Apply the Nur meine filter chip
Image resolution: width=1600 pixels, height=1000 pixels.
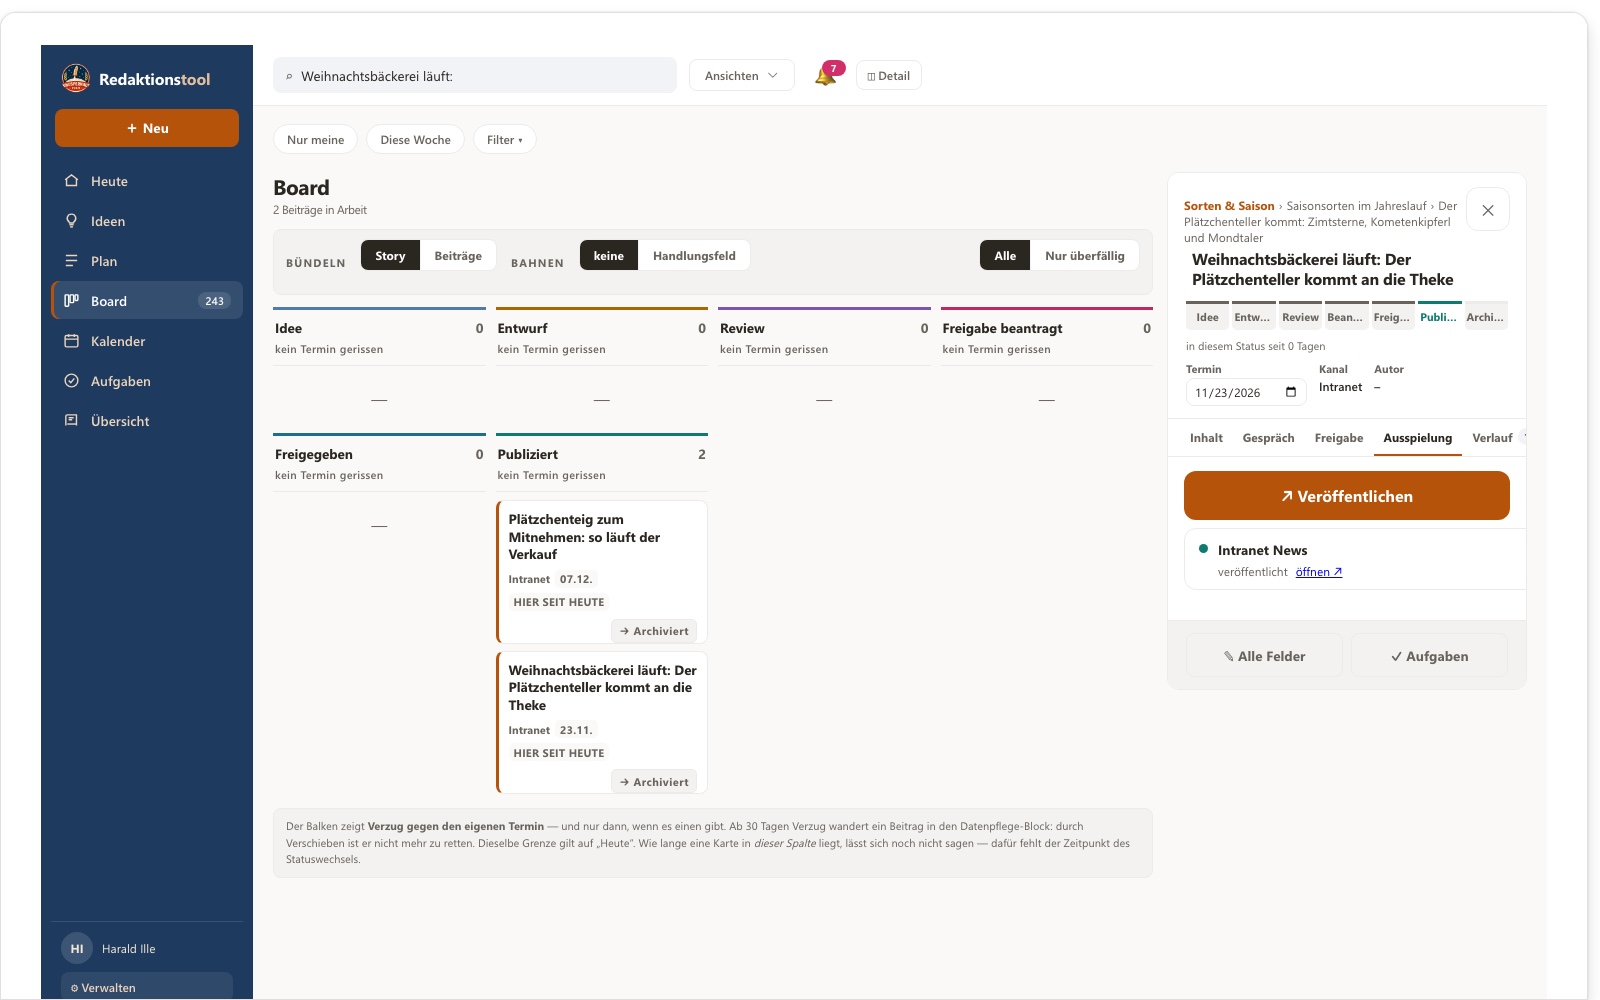click(315, 140)
